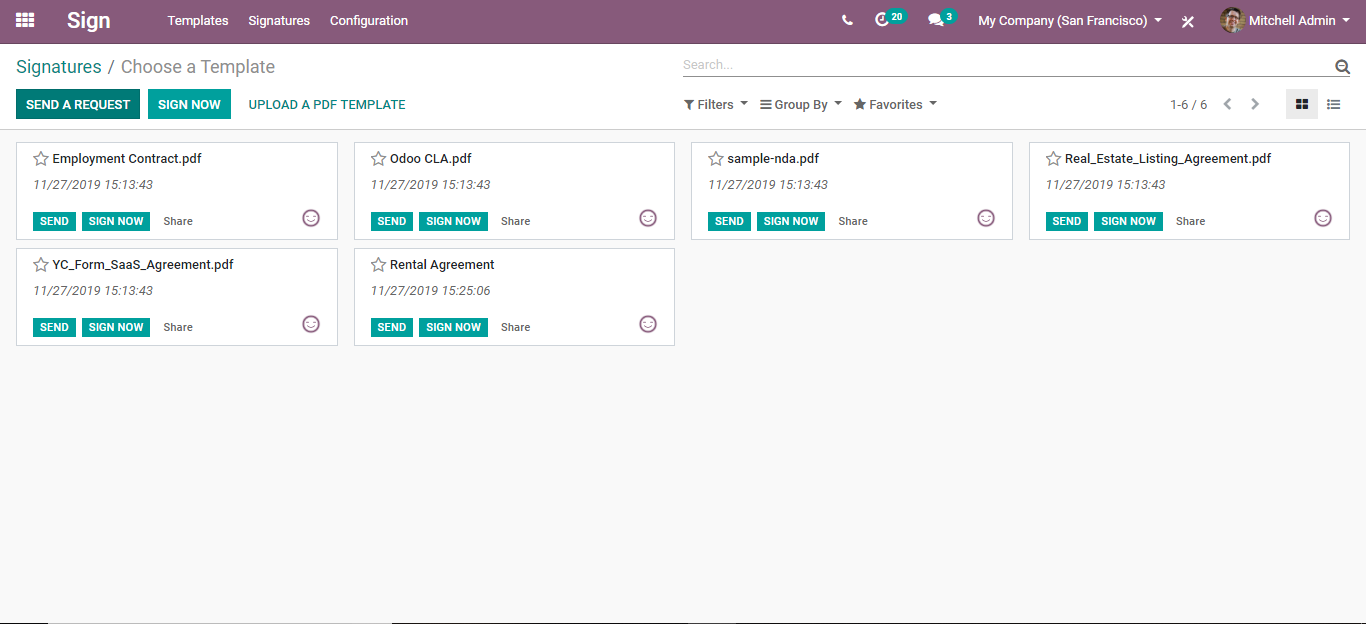This screenshot has width=1366, height=624.
Task: Click into the Search input field
Action: coord(1000,65)
